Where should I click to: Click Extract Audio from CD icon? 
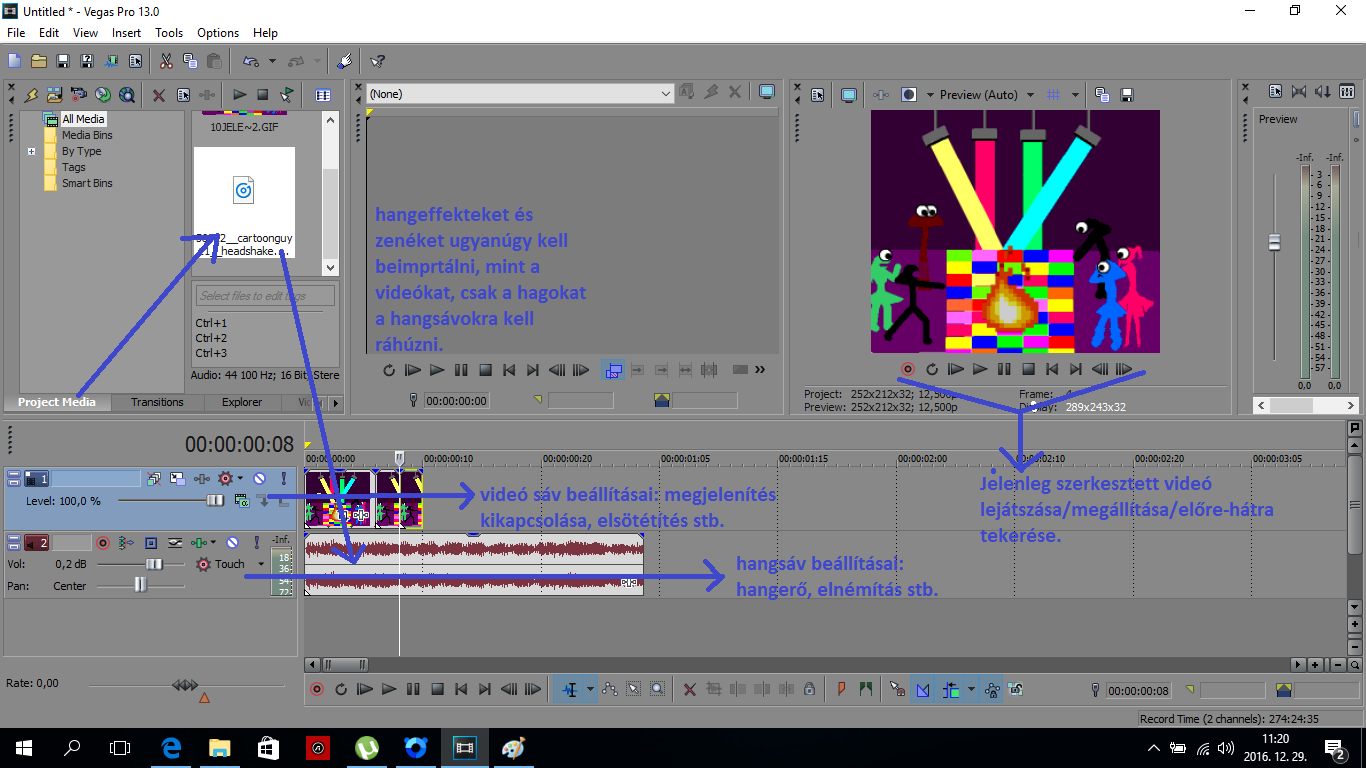[x=103, y=95]
